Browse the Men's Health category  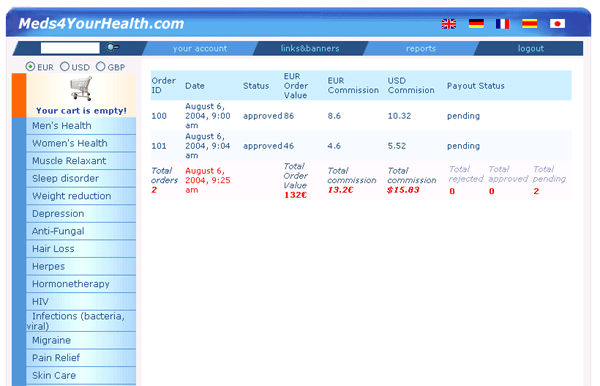tap(81, 125)
